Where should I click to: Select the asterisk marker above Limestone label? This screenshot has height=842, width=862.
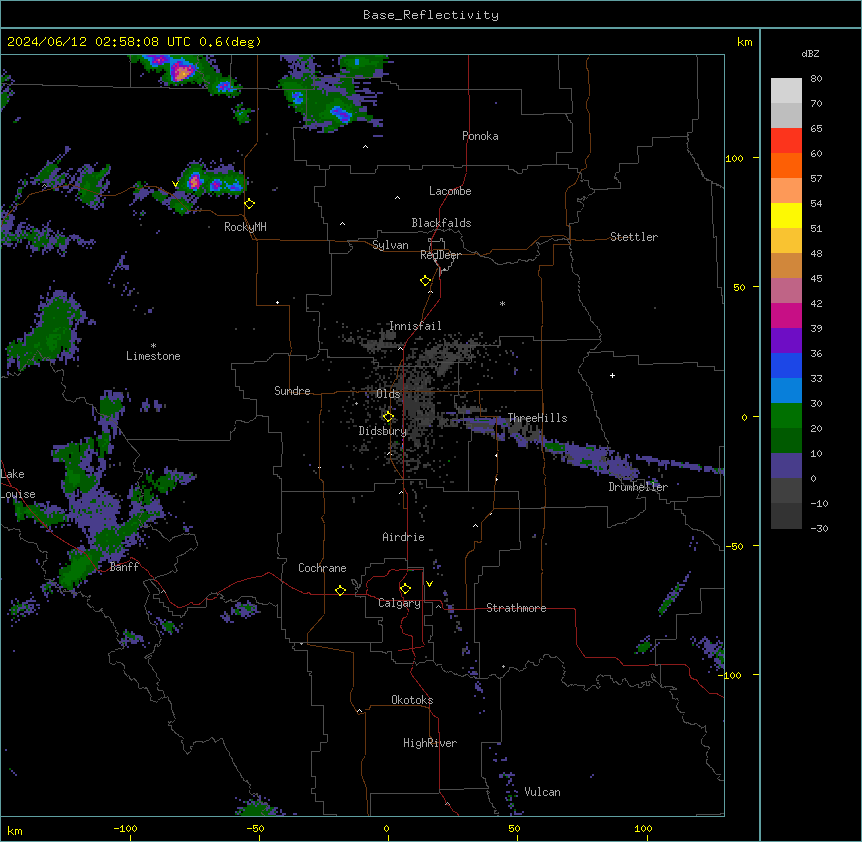(x=153, y=346)
